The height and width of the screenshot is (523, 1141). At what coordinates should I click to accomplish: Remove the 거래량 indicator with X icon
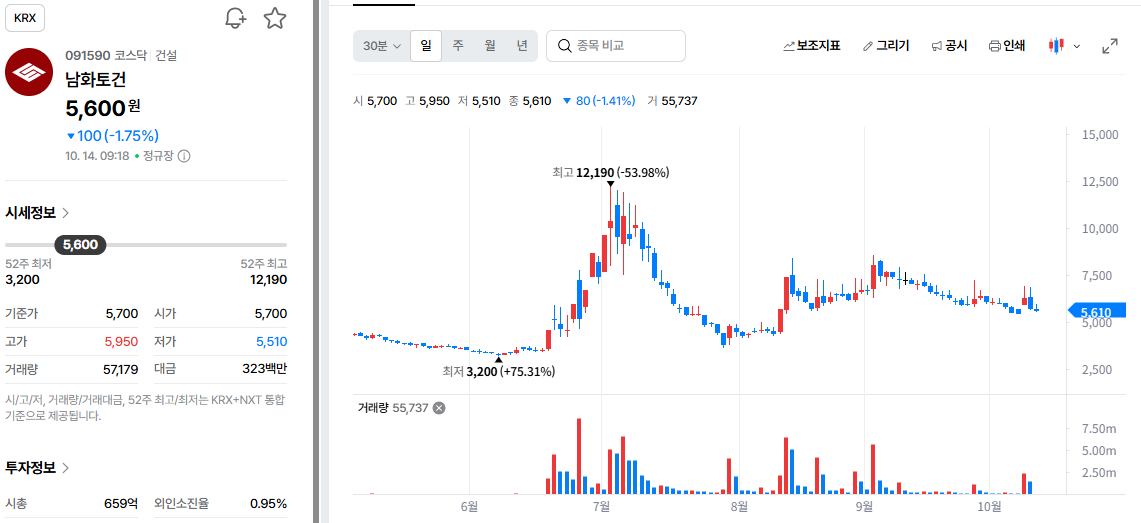tap(439, 408)
